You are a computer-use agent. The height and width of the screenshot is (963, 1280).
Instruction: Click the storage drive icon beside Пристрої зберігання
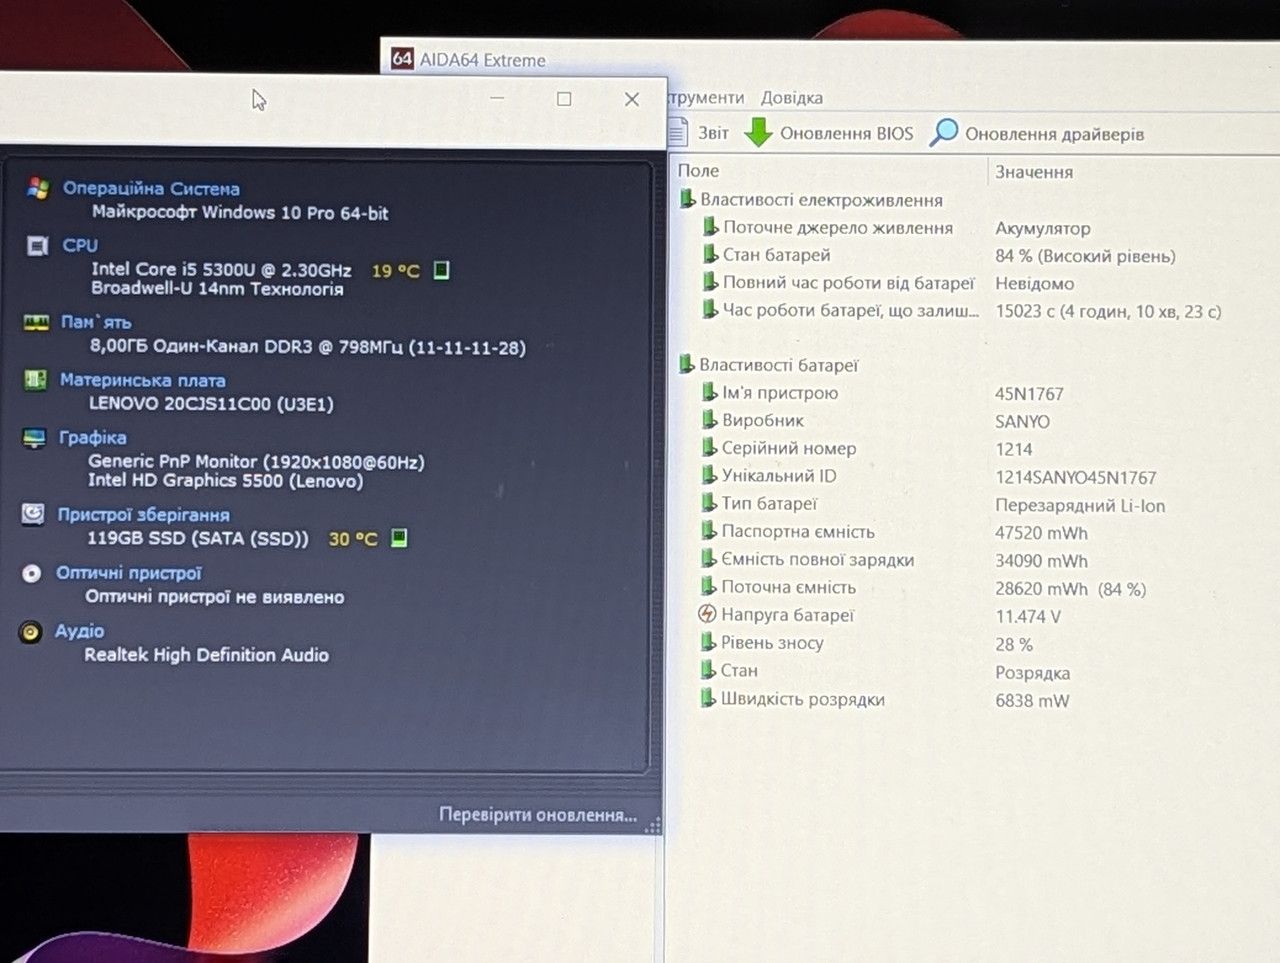[33, 514]
